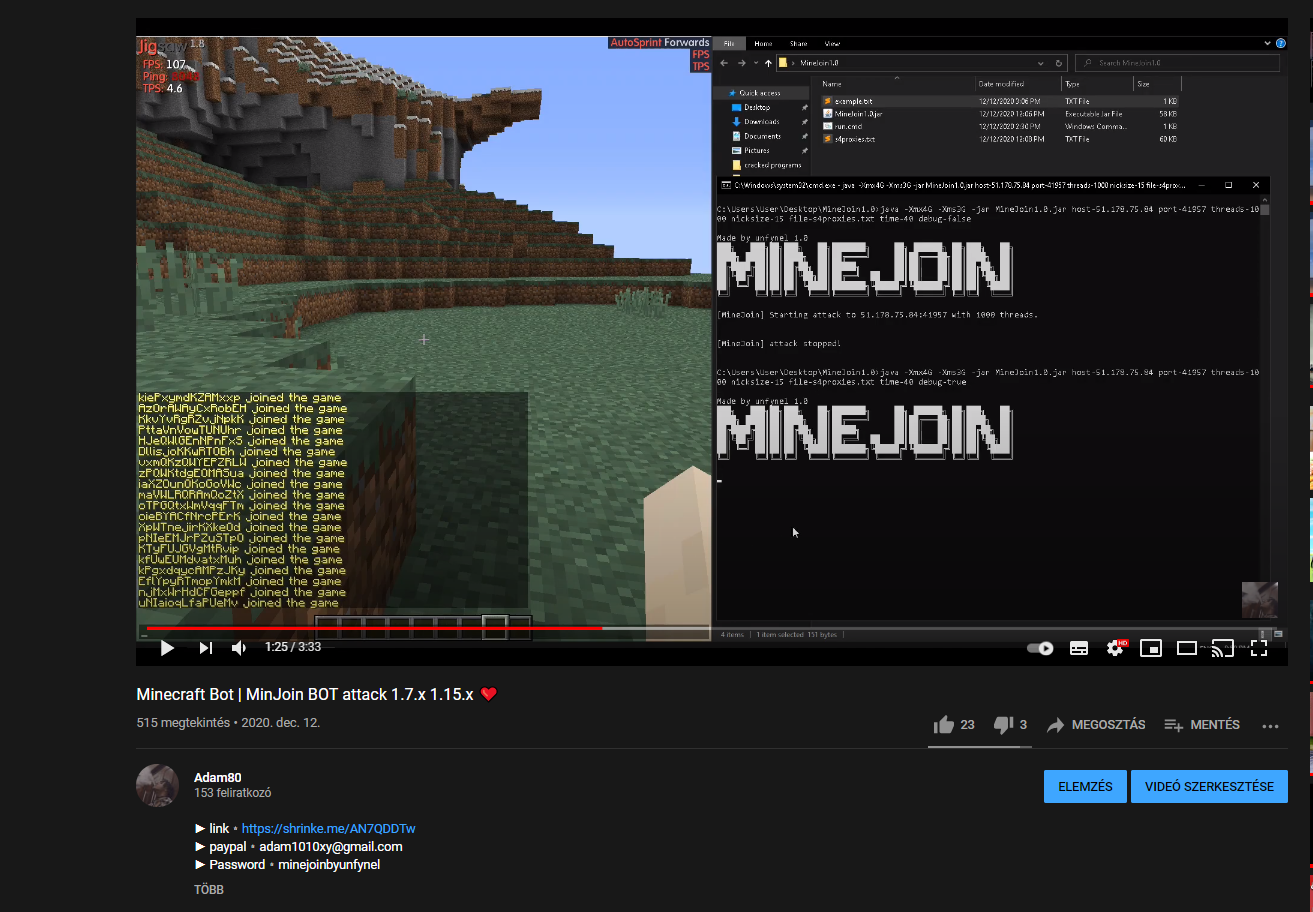Open the address bar history dropdown

pyautogui.click(x=1040, y=63)
